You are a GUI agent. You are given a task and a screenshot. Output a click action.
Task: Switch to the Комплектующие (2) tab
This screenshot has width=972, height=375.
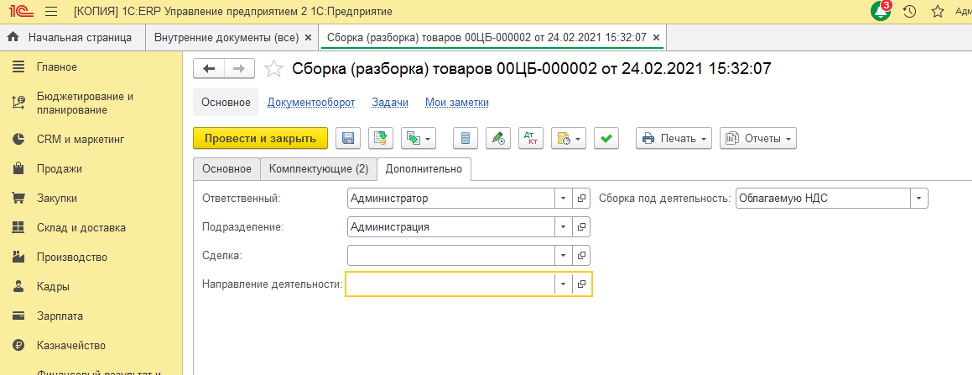tap(319, 169)
